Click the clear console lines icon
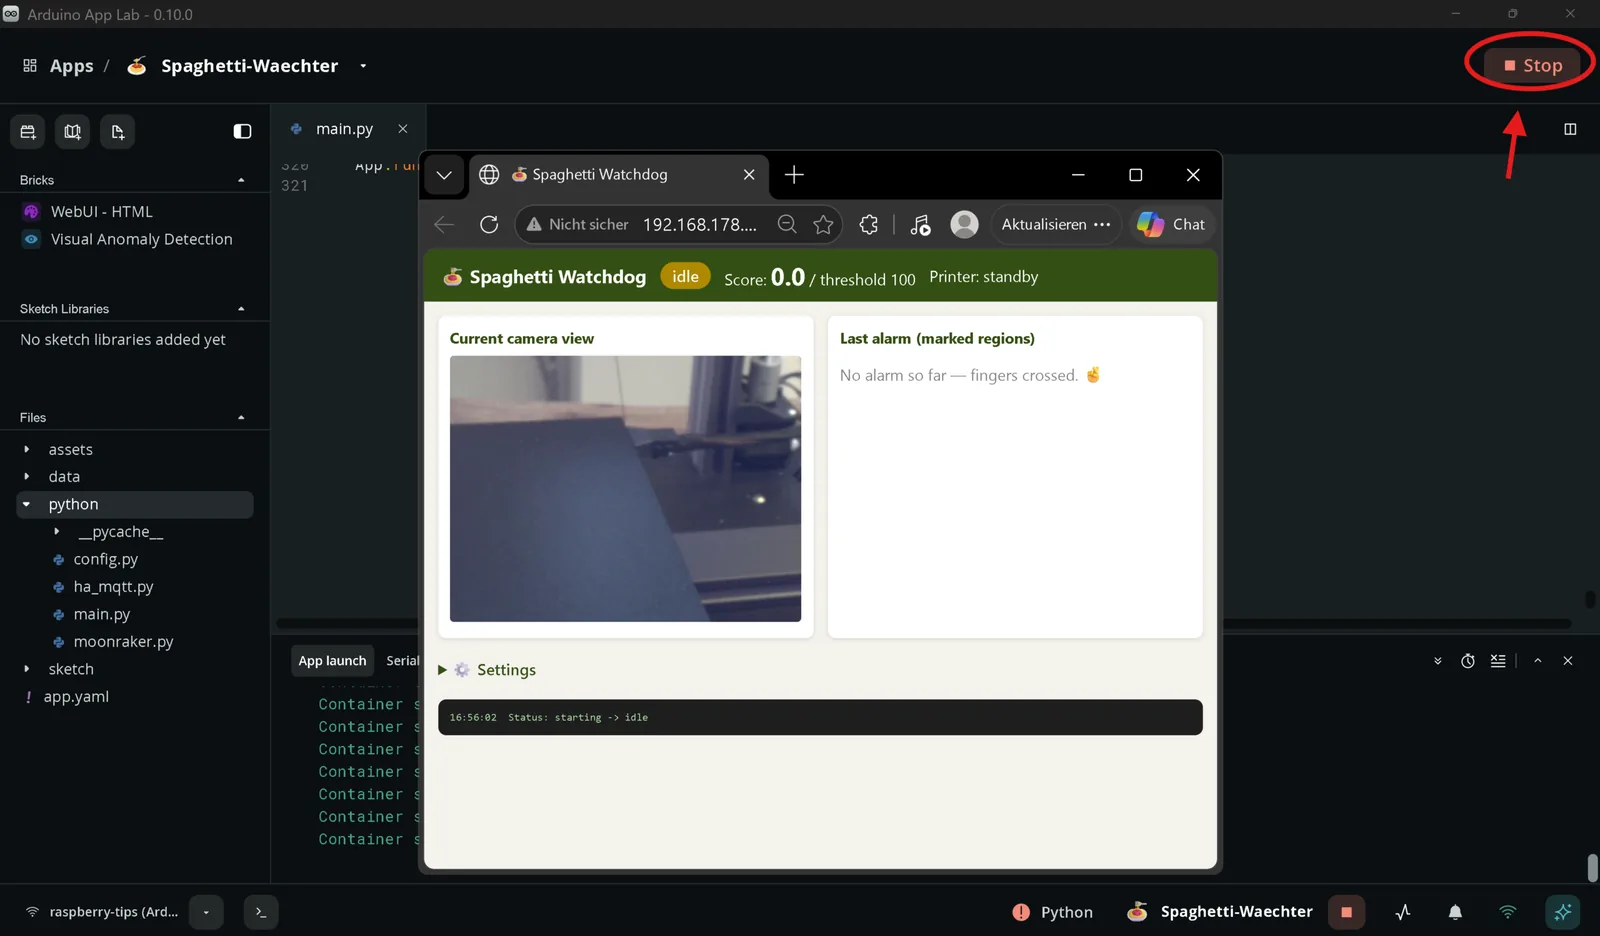Viewport: 1600px width, 936px height. tap(1498, 661)
